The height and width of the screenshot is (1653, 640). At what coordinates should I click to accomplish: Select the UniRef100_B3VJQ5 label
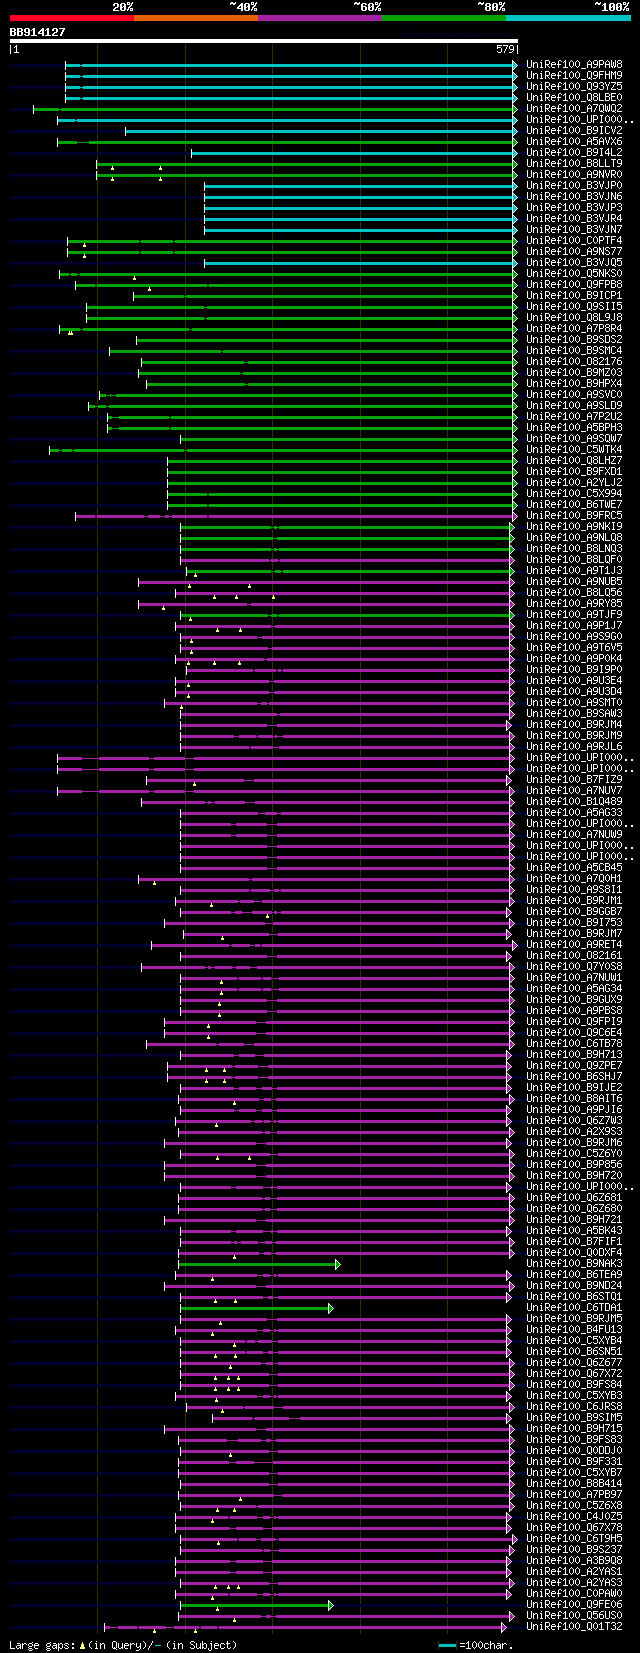click(574, 262)
